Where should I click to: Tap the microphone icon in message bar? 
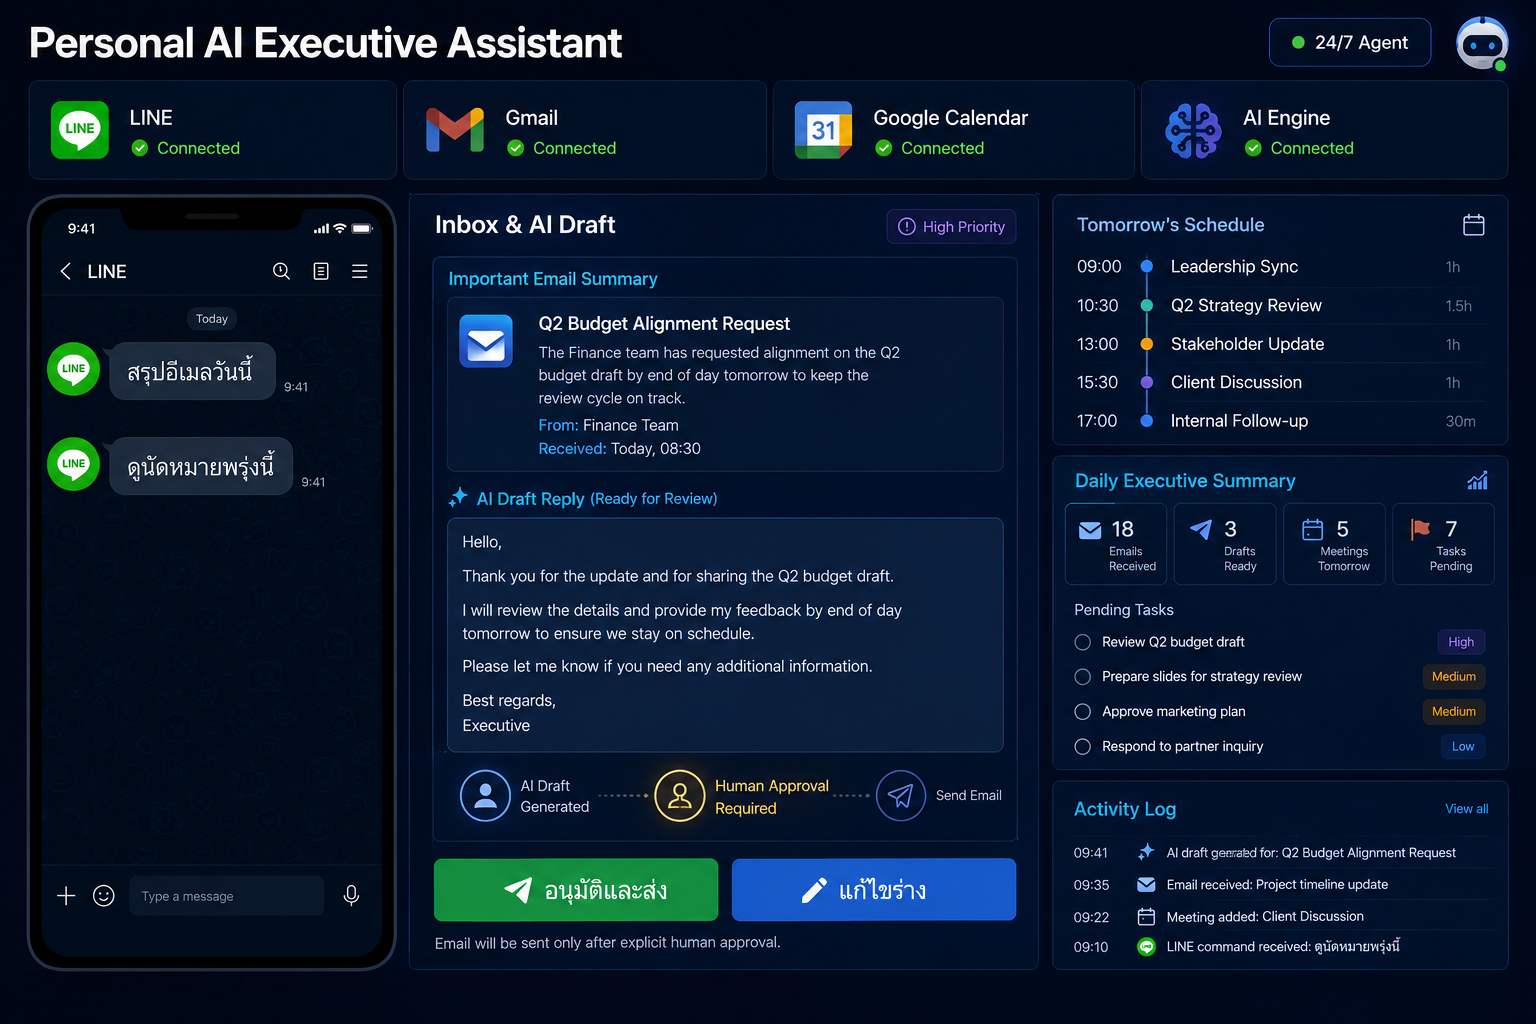[351, 895]
